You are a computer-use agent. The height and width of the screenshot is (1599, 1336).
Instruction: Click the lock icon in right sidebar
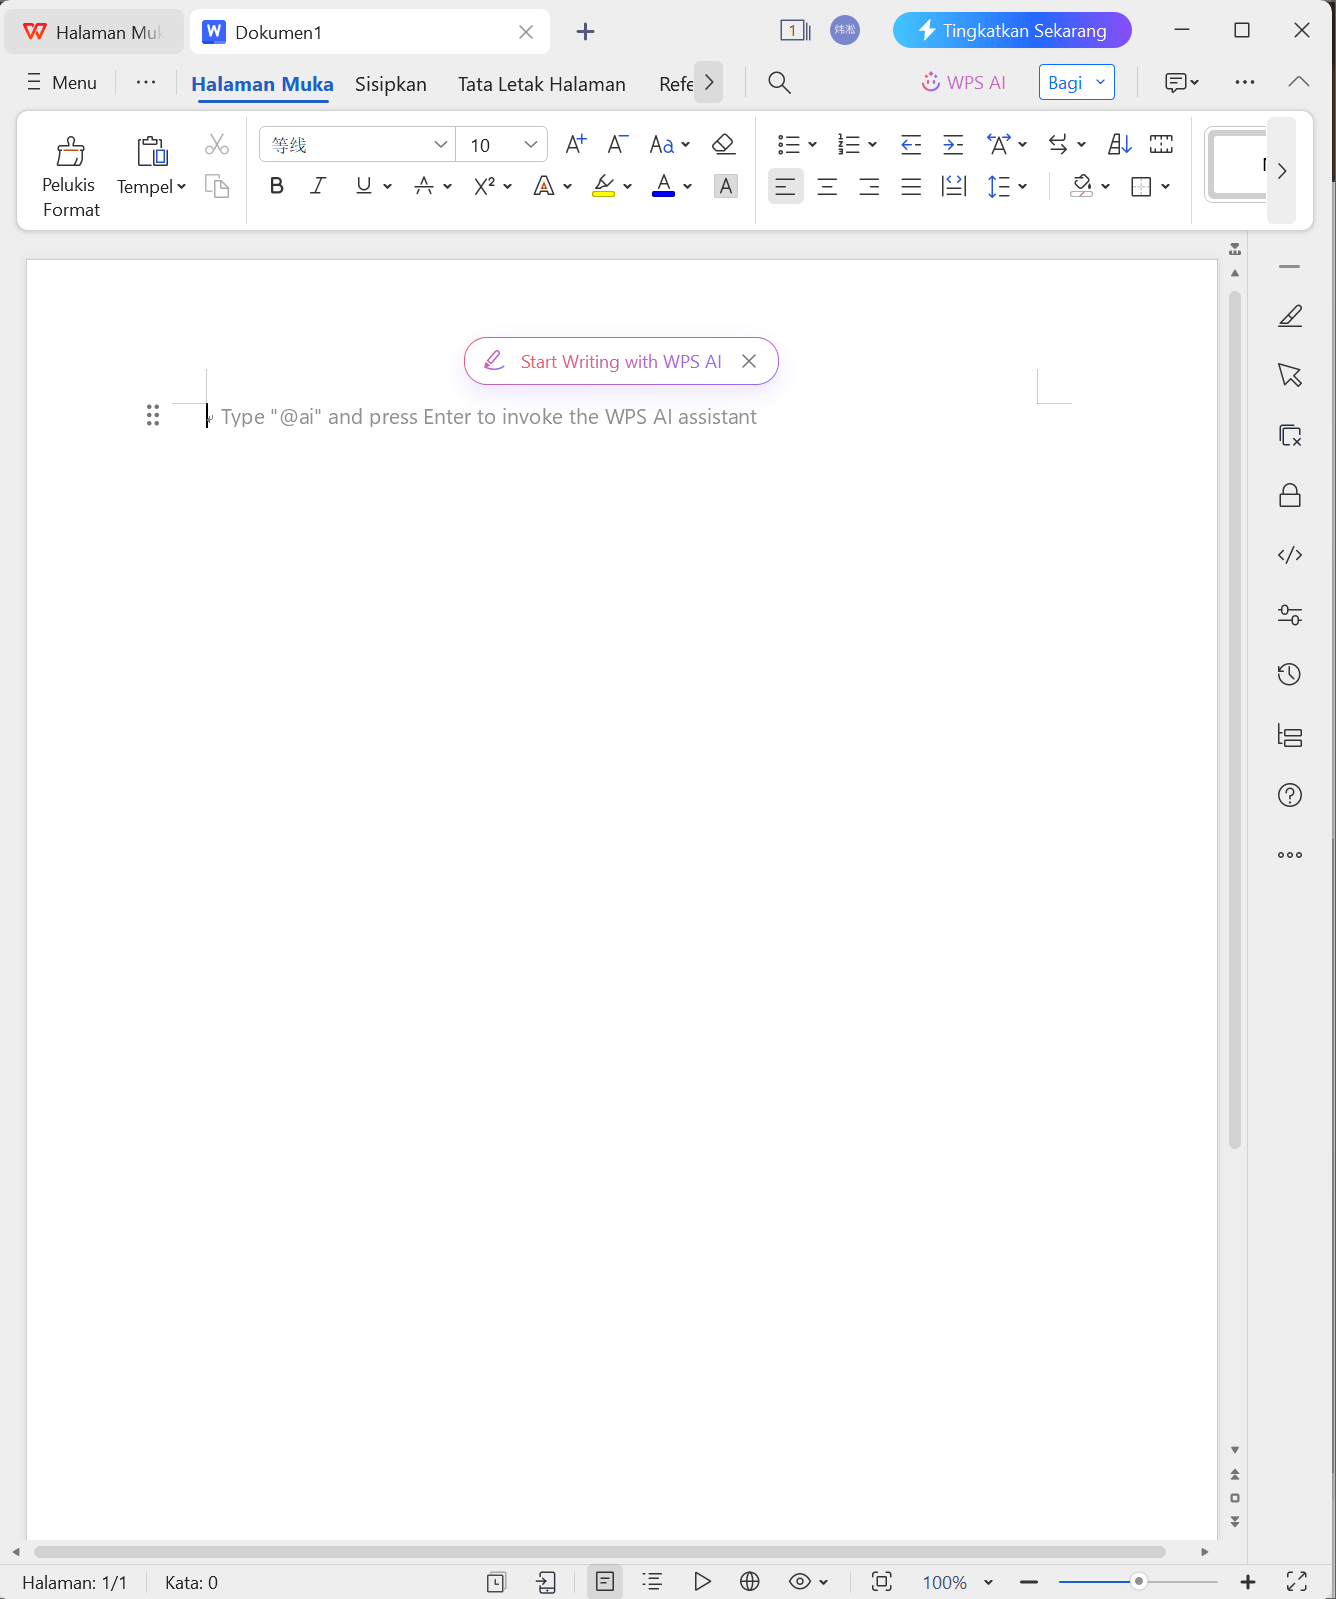click(1290, 495)
